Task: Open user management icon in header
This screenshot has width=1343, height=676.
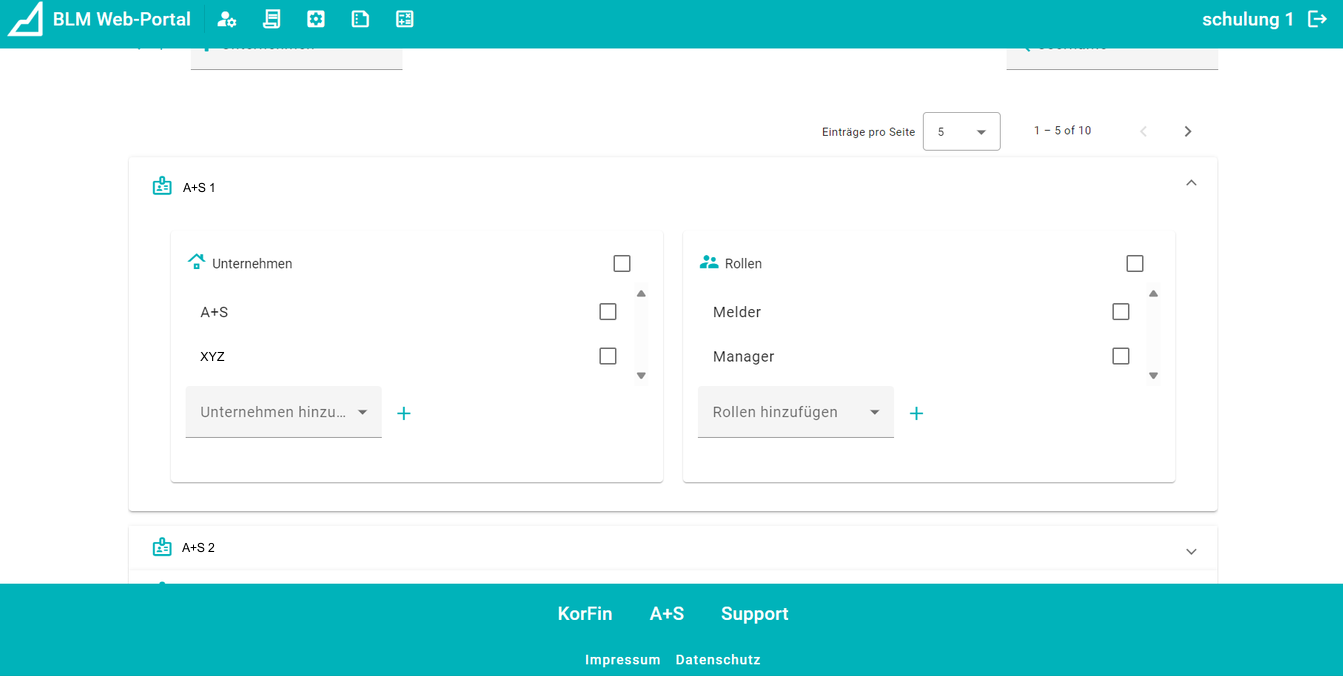Action: [x=227, y=19]
